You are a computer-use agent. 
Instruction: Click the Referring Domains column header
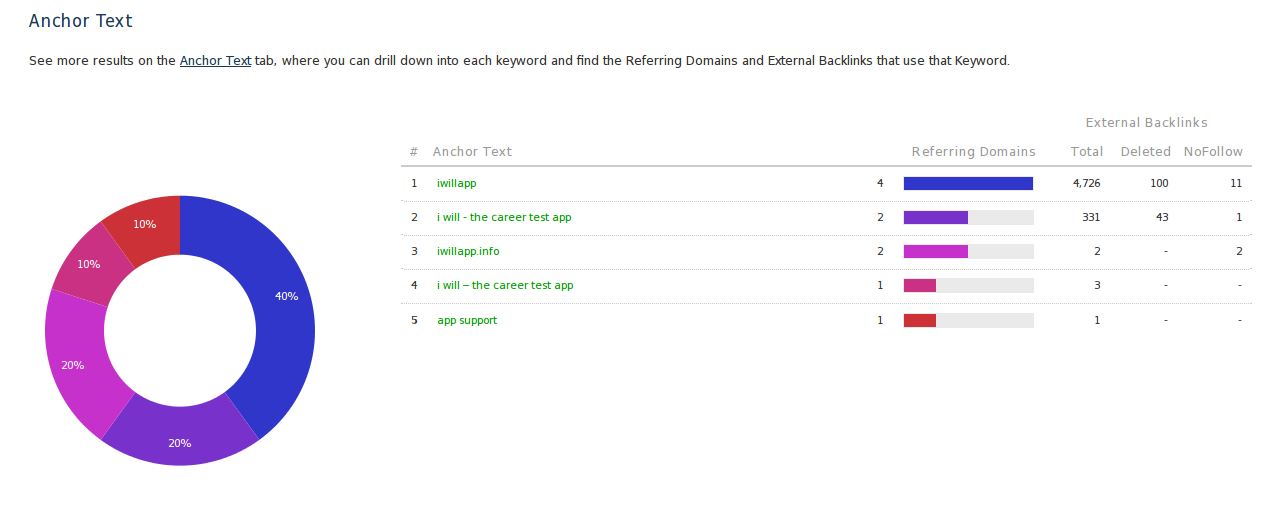pos(973,152)
